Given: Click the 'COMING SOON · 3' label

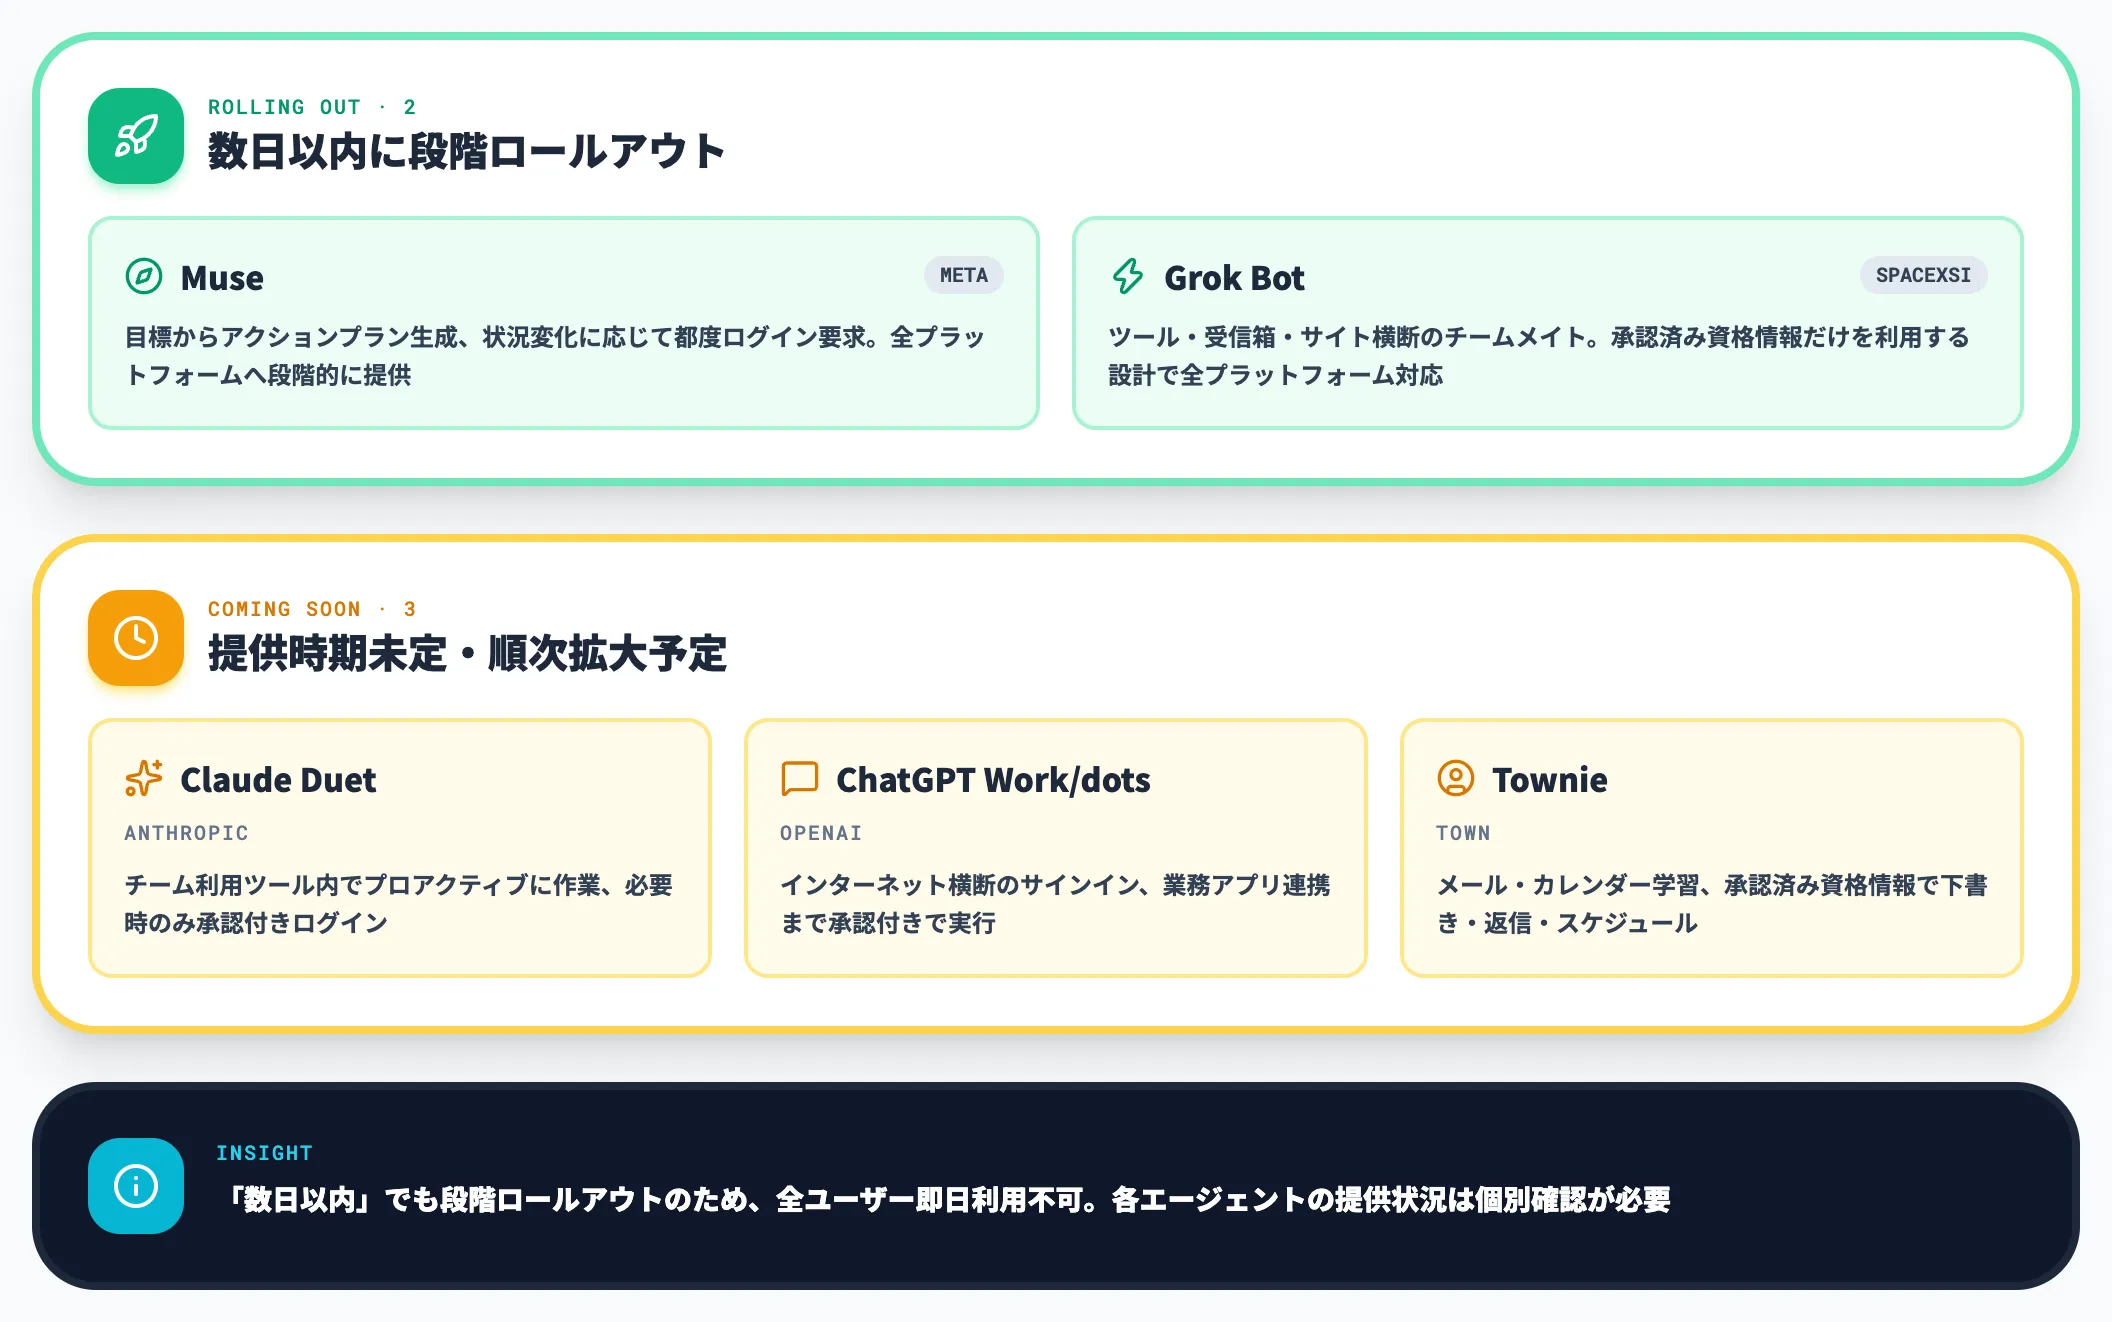Looking at the screenshot, I should pos(312,609).
